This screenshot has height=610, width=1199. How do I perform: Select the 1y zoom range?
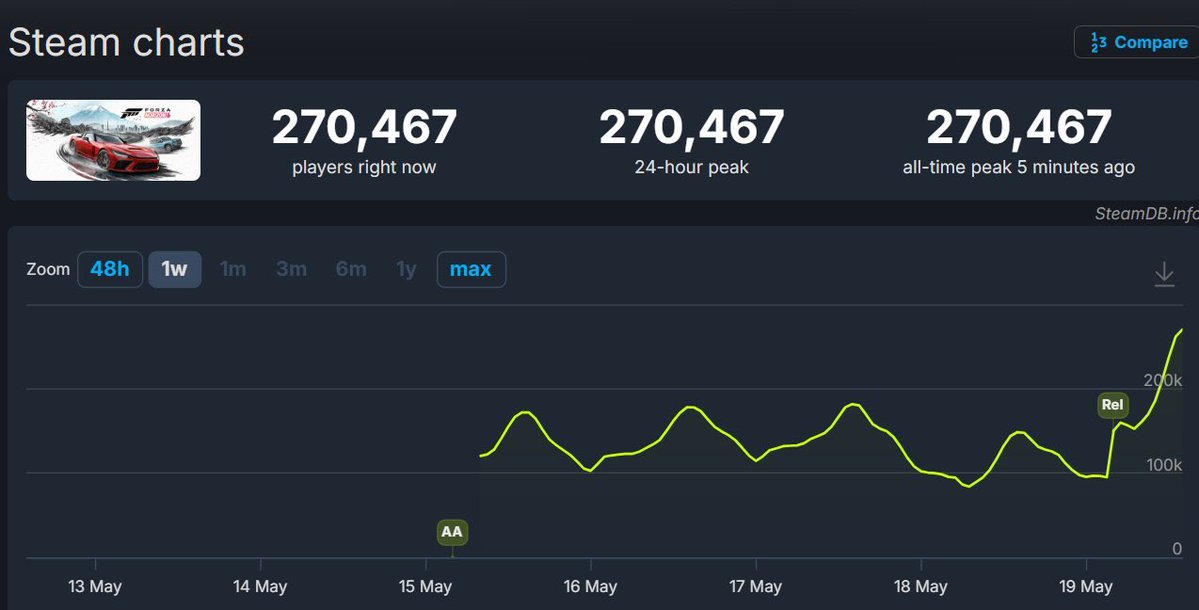(406, 269)
